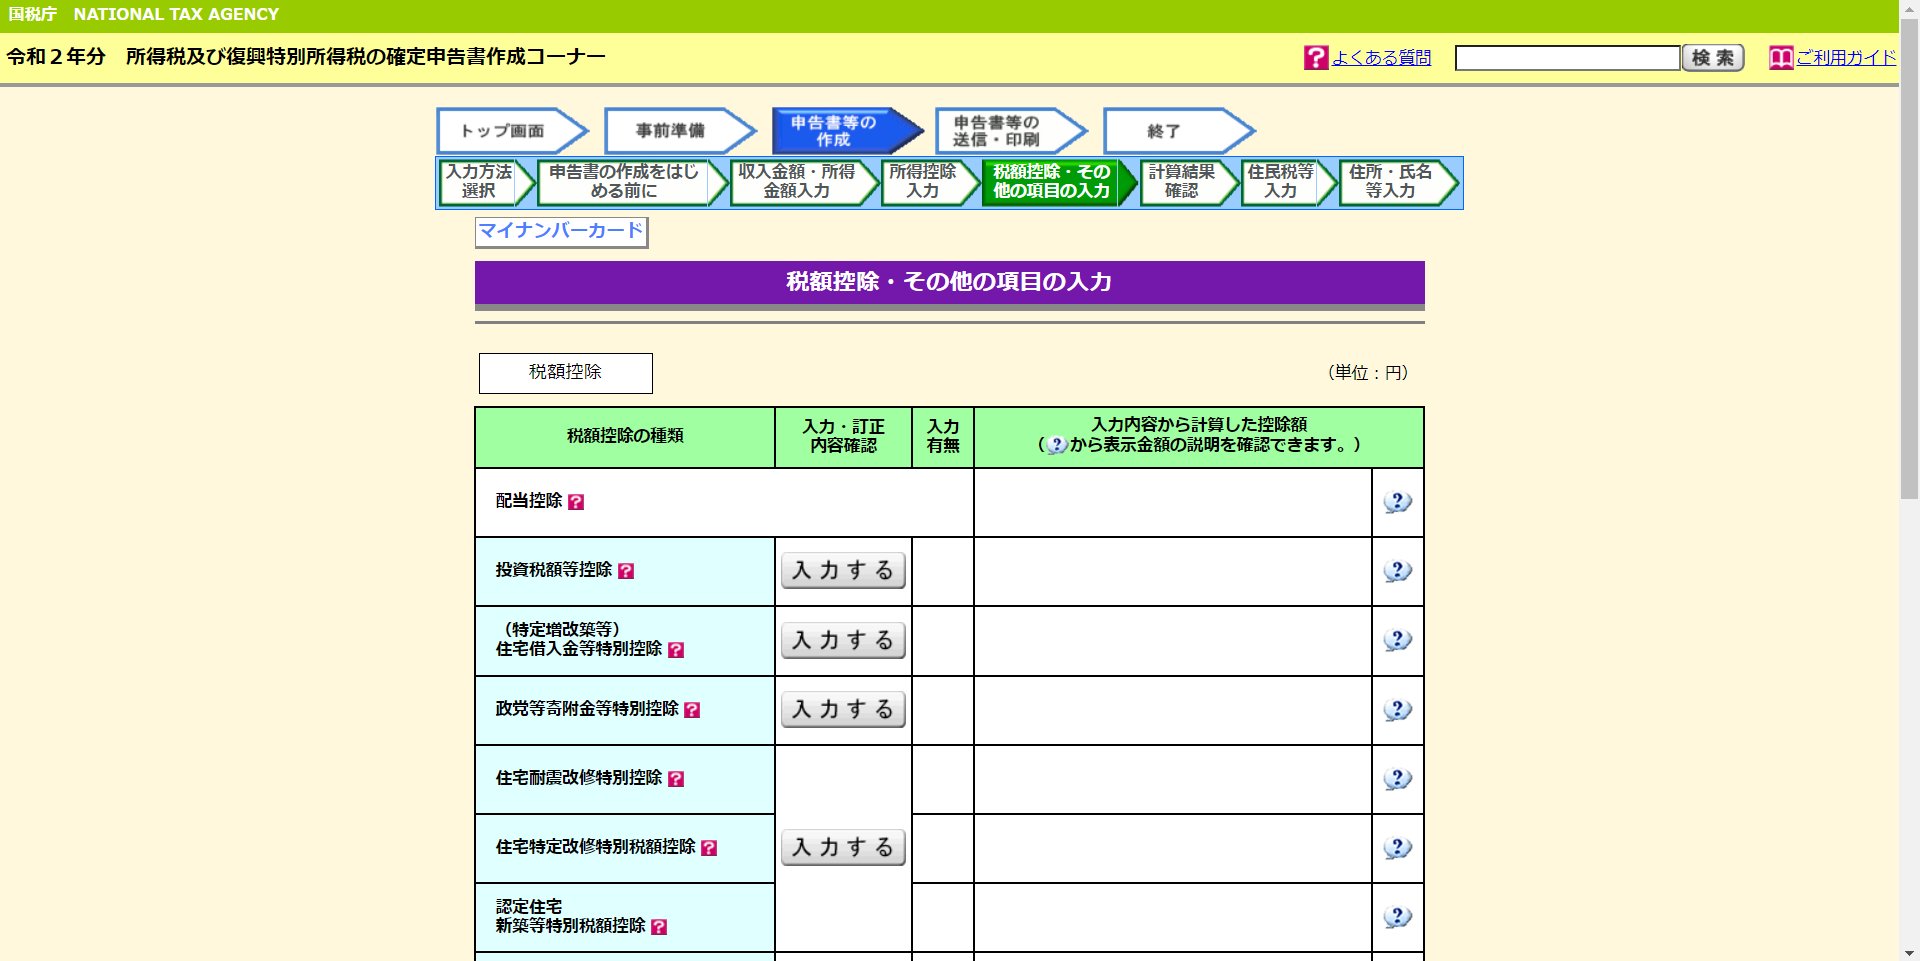Screen dimensions: 1920x961
Task: Select the 住所・氏名等入力 sub-step
Action: pos(1397,182)
